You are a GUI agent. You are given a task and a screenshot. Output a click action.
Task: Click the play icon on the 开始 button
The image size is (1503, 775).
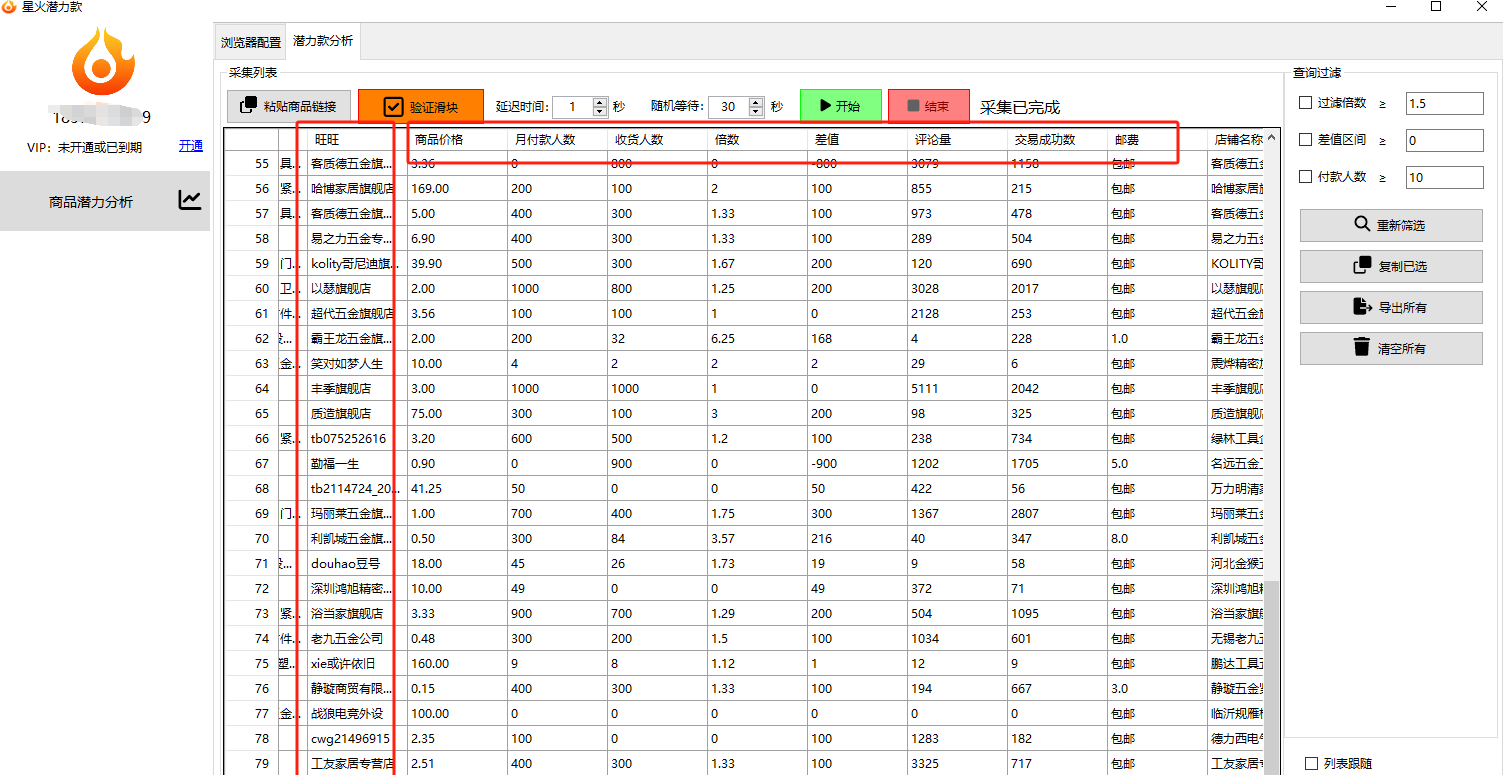pos(825,106)
